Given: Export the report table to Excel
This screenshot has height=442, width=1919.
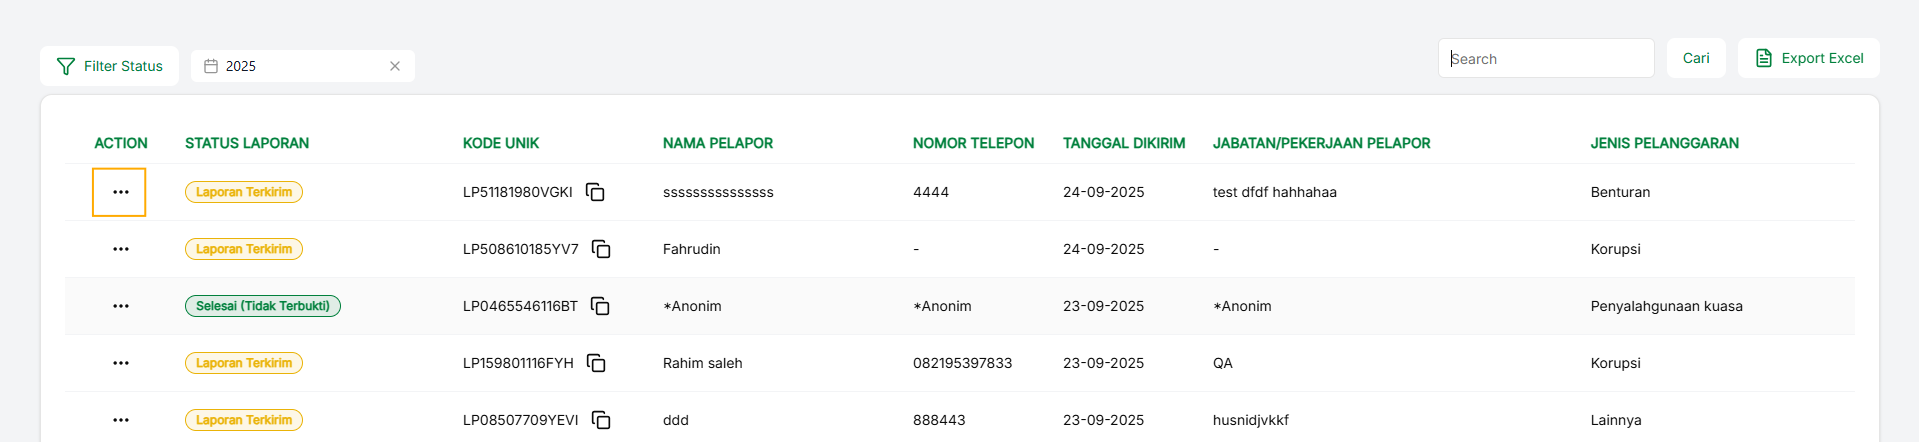Looking at the screenshot, I should tap(1809, 58).
